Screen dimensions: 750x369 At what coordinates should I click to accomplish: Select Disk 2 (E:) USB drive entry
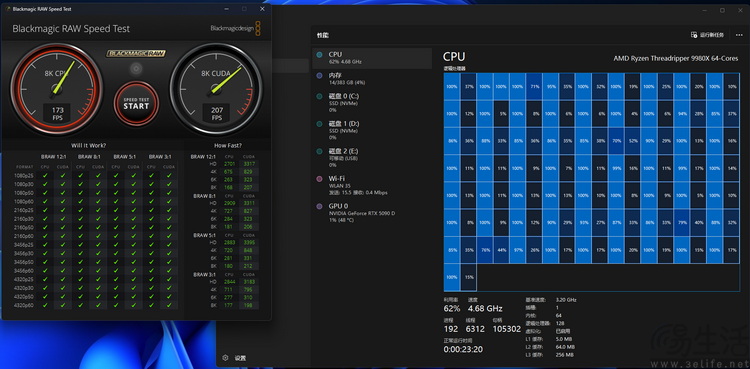tap(372, 157)
